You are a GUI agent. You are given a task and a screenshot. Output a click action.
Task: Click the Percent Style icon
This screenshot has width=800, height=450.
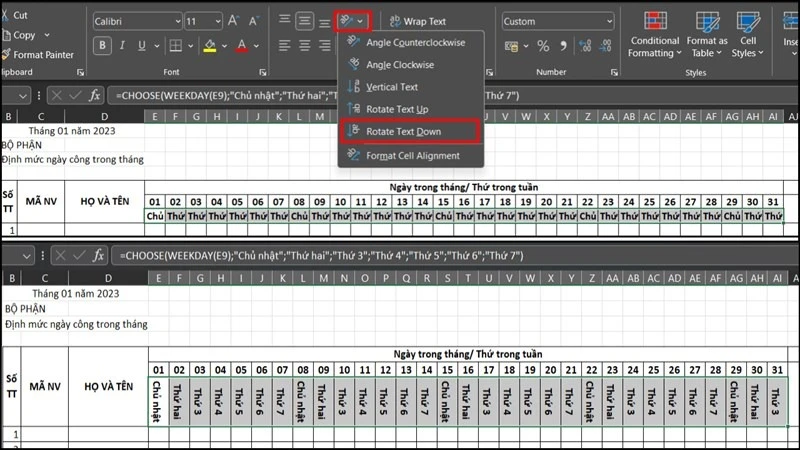point(543,46)
